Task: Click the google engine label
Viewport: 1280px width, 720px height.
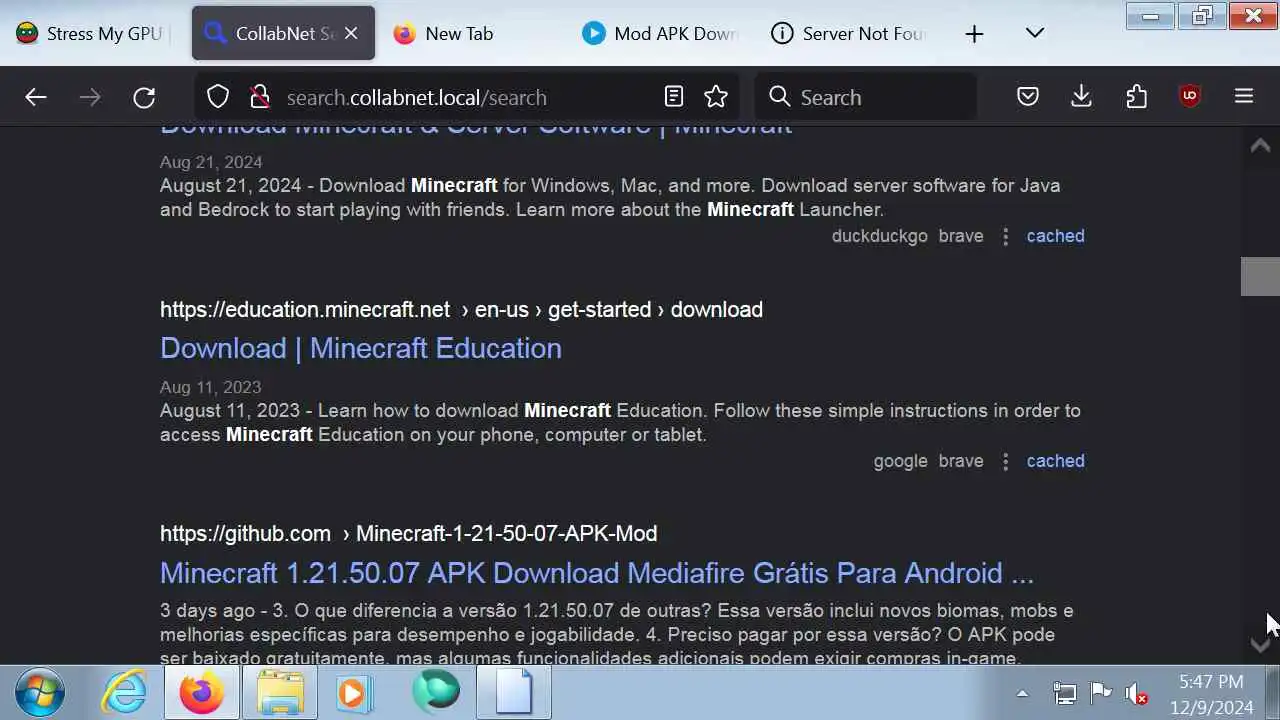Action: (x=901, y=461)
